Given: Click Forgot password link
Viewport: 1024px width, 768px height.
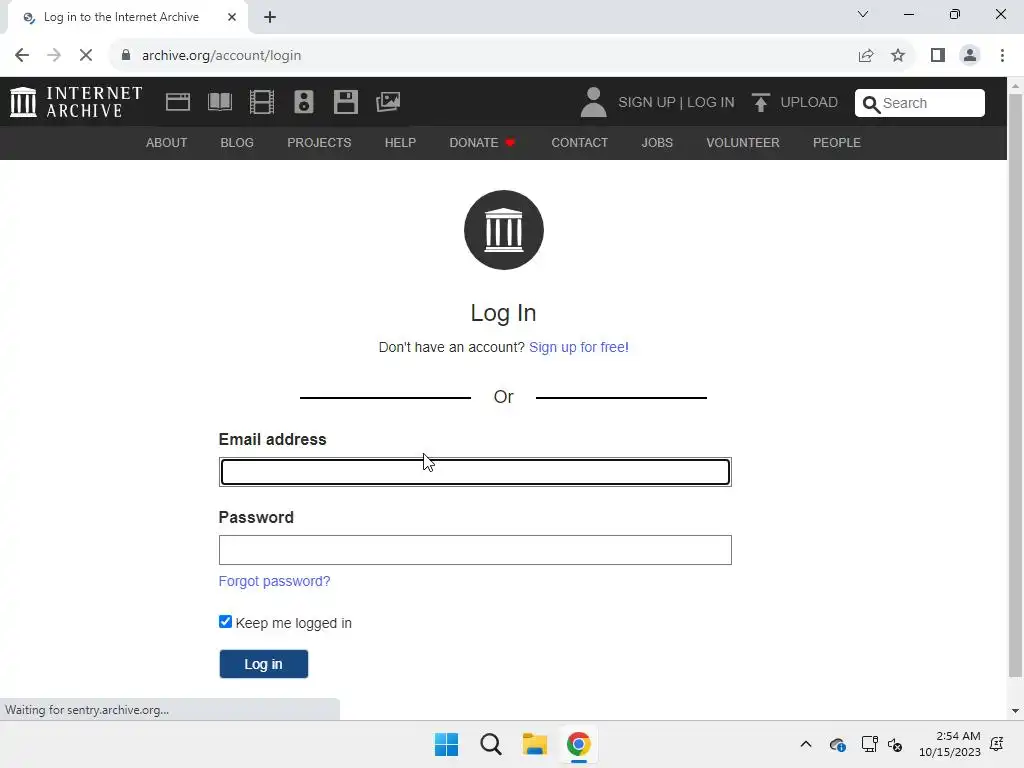Looking at the screenshot, I should 274,581.
